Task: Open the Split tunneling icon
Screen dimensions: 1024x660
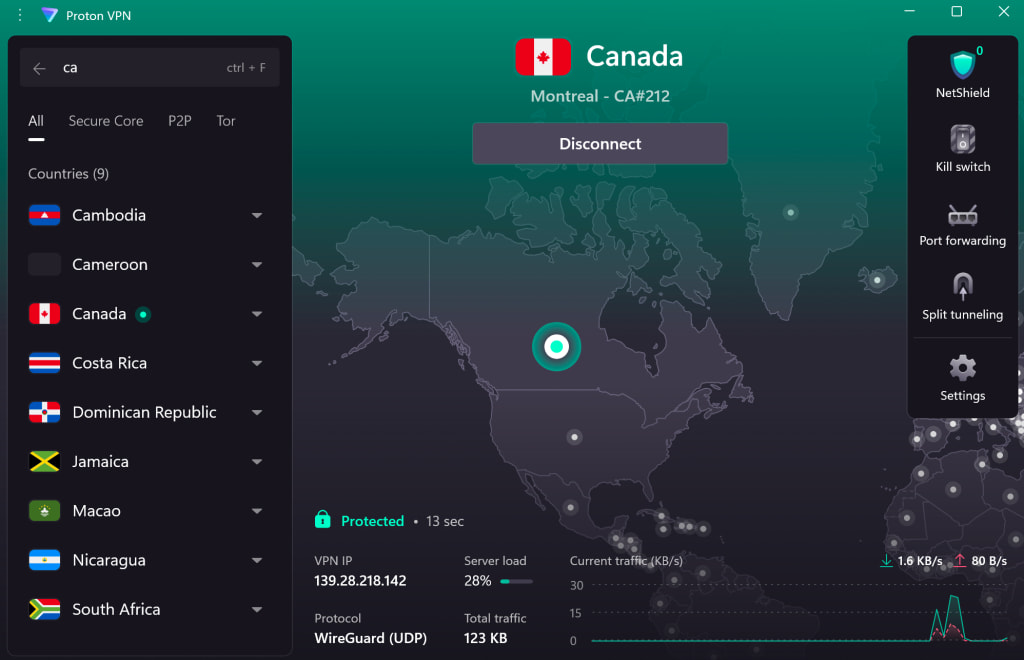Action: [962, 287]
